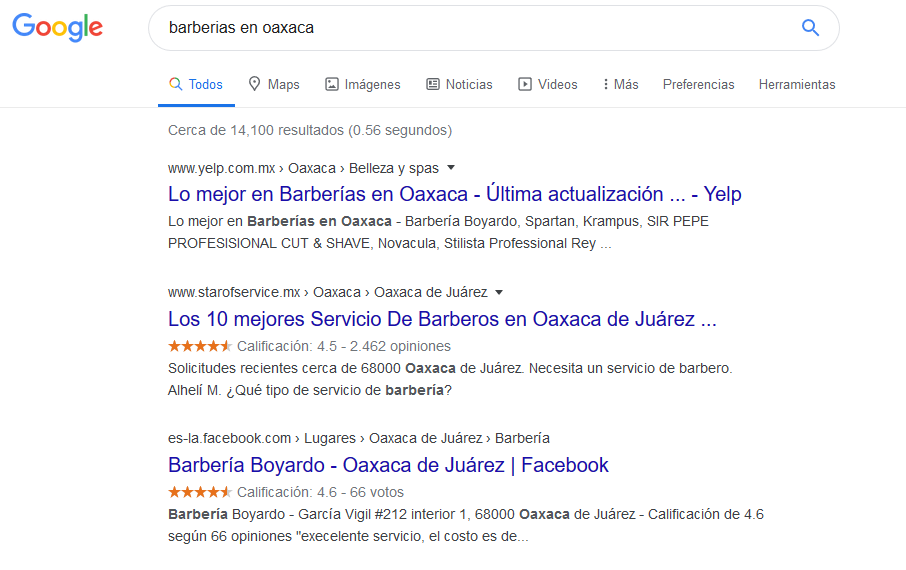Click the García Vigil #212 snippet text

pos(466,525)
